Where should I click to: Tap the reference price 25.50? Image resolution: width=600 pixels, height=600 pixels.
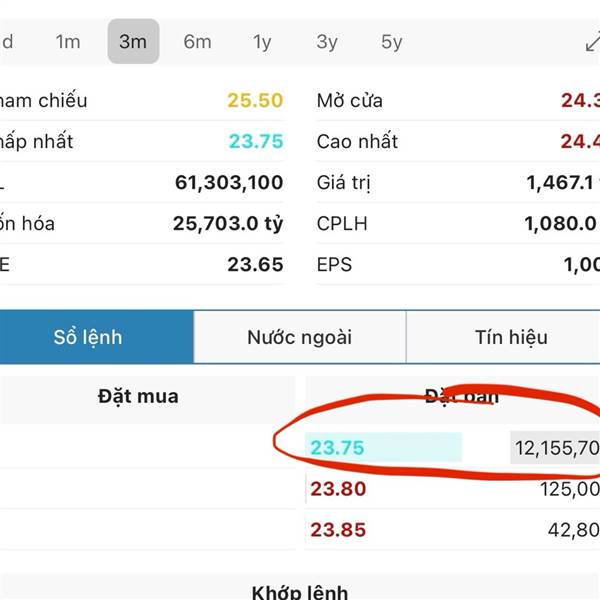point(255,100)
